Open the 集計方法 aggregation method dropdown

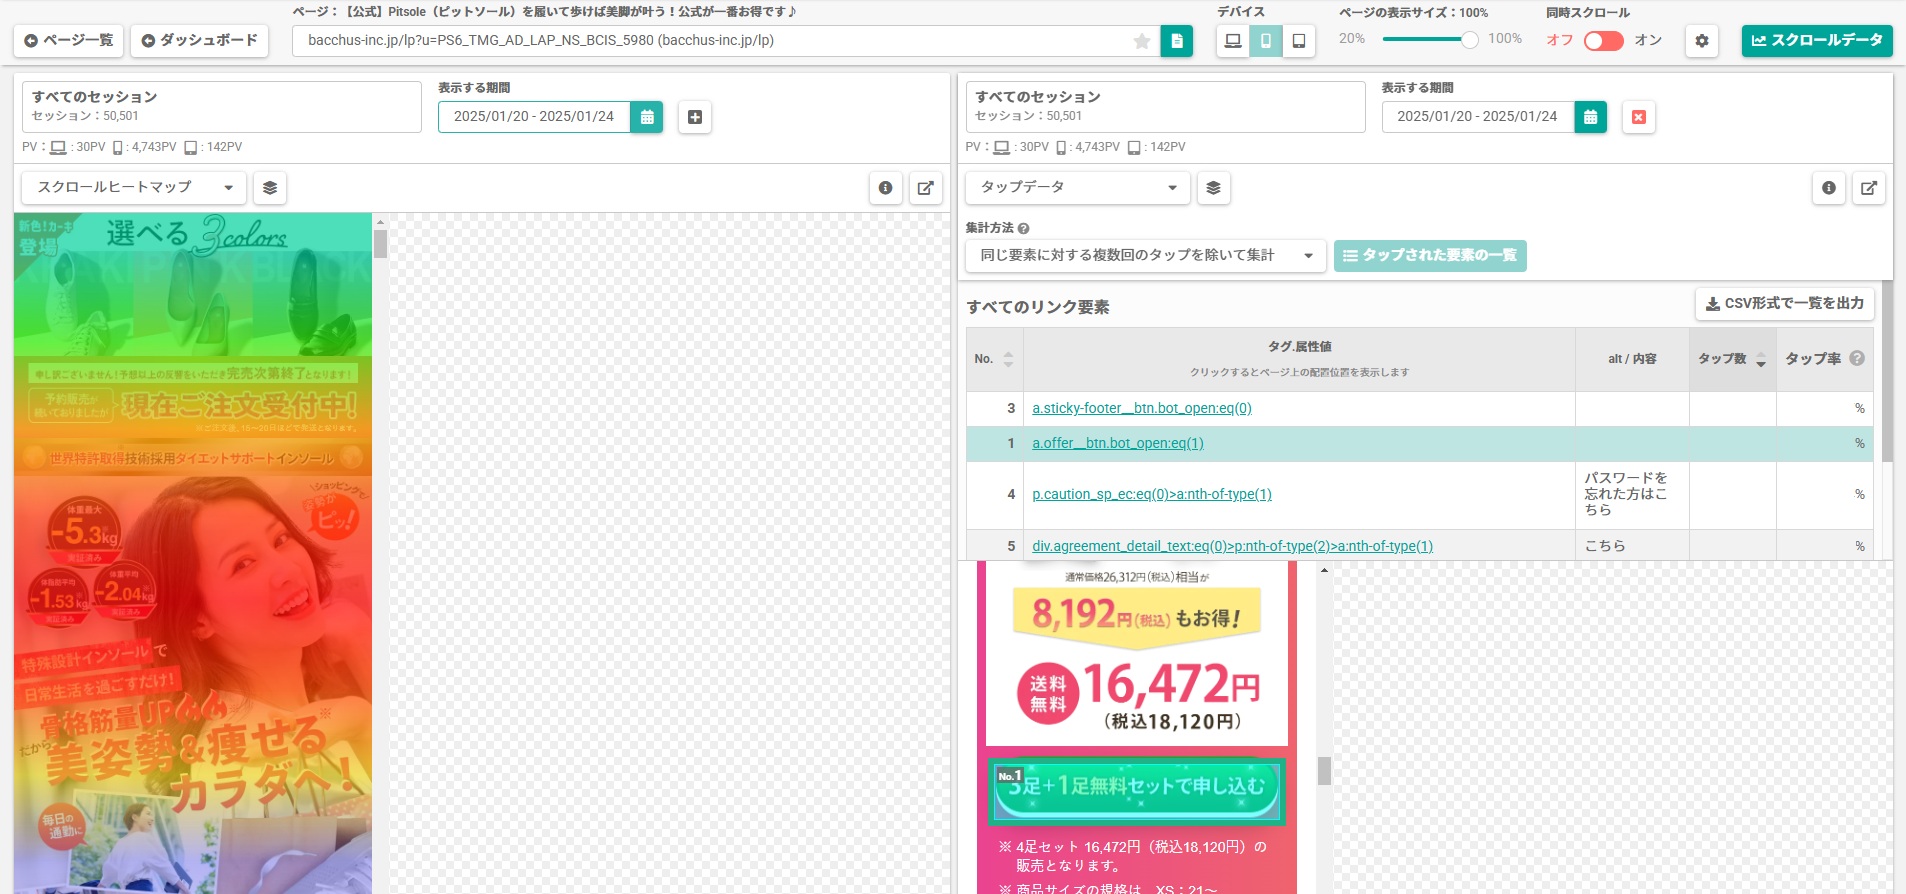(x=1144, y=256)
